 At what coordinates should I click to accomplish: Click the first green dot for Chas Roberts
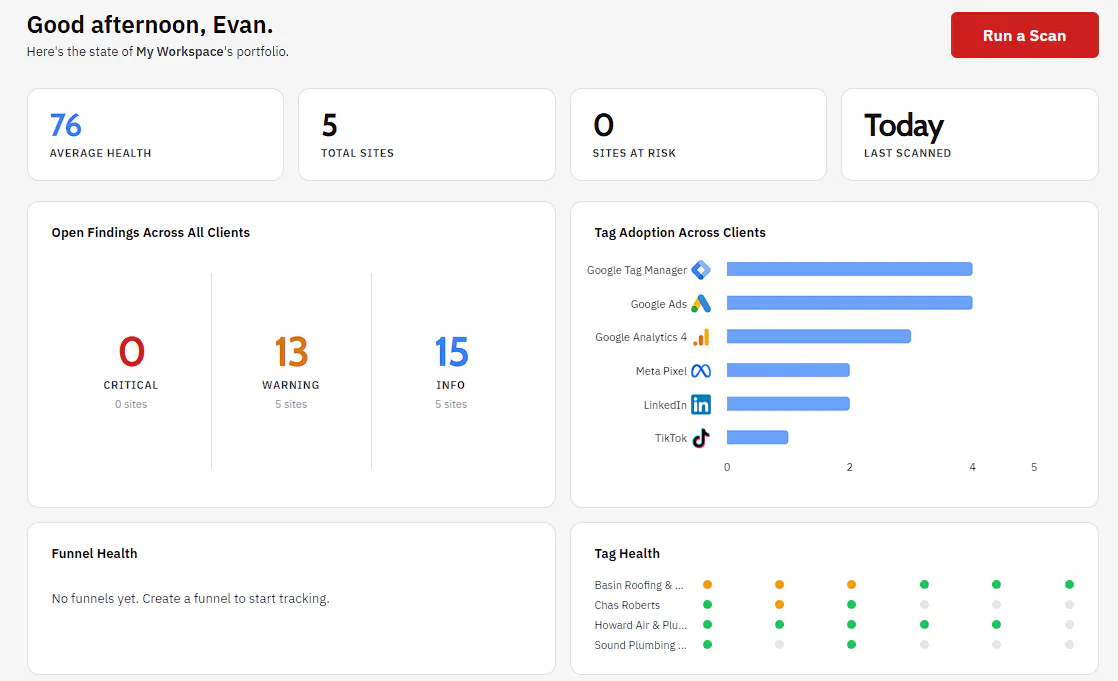(707, 604)
